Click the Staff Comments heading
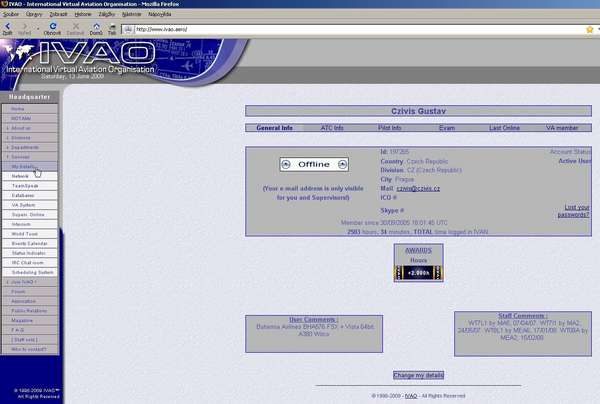Image resolution: width=600 pixels, height=404 pixels. click(523, 316)
